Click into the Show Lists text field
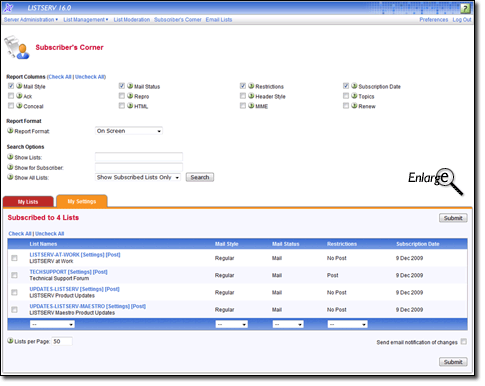The image size is (485, 386). (139, 157)
